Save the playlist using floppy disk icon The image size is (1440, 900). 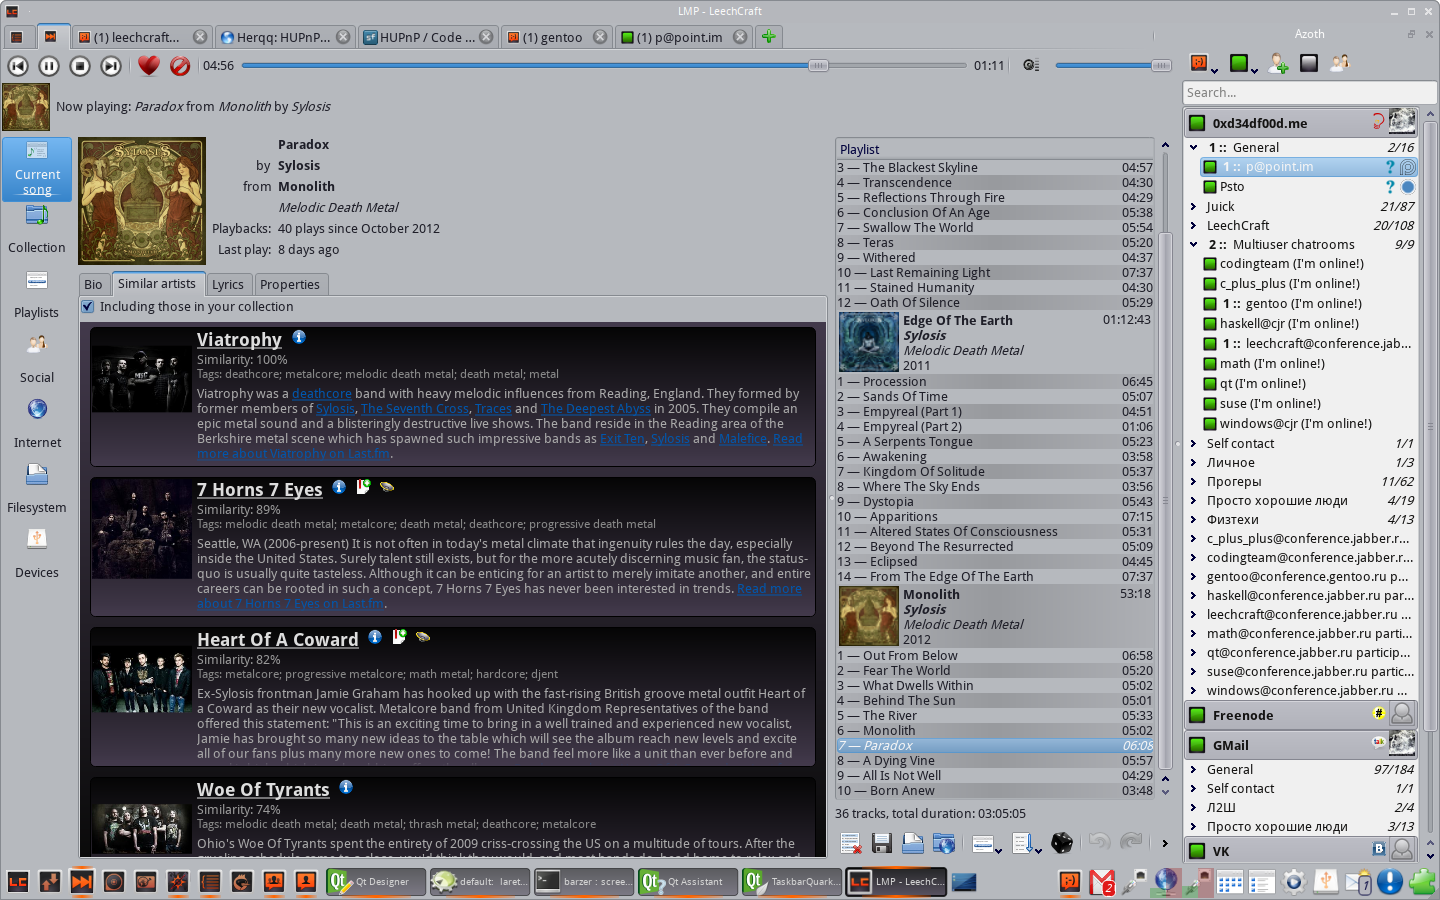point(882,843)
